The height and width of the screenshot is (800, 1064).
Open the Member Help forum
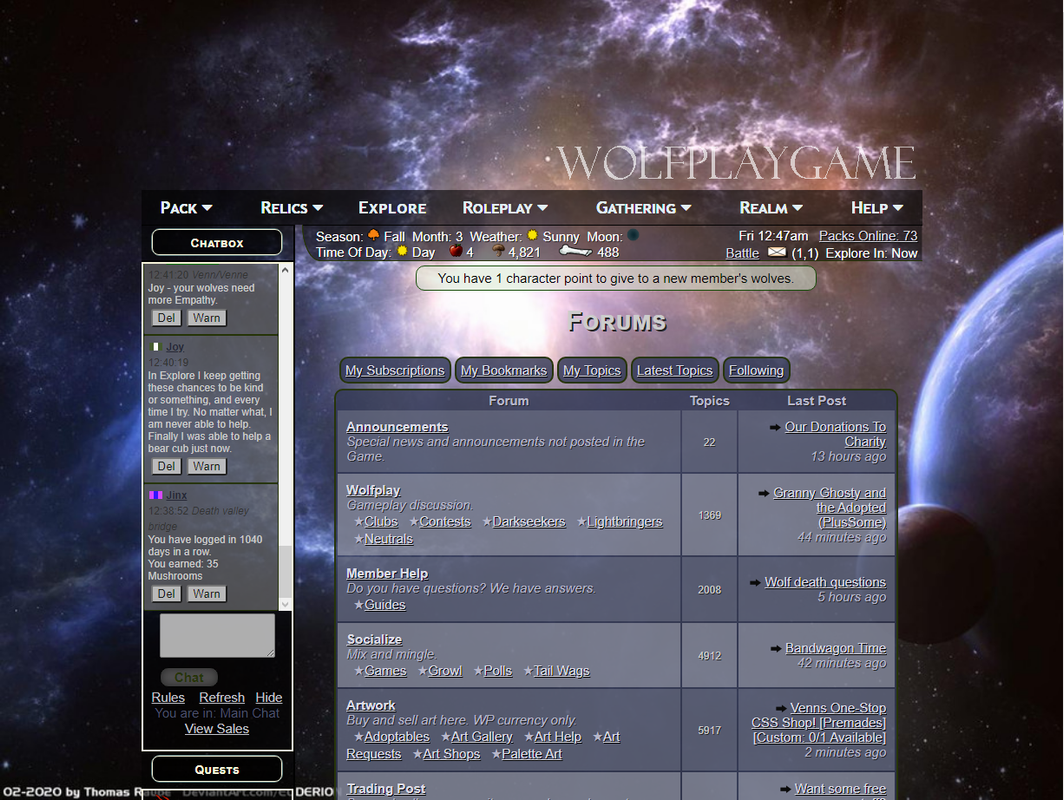tap(387, 573)
